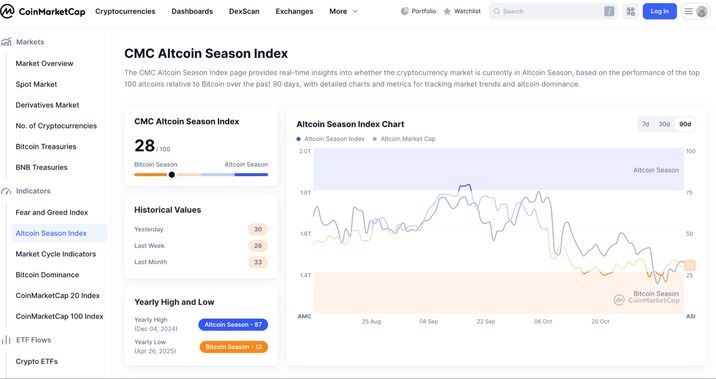Click the ETF Flows bar icon

point(6,340)
